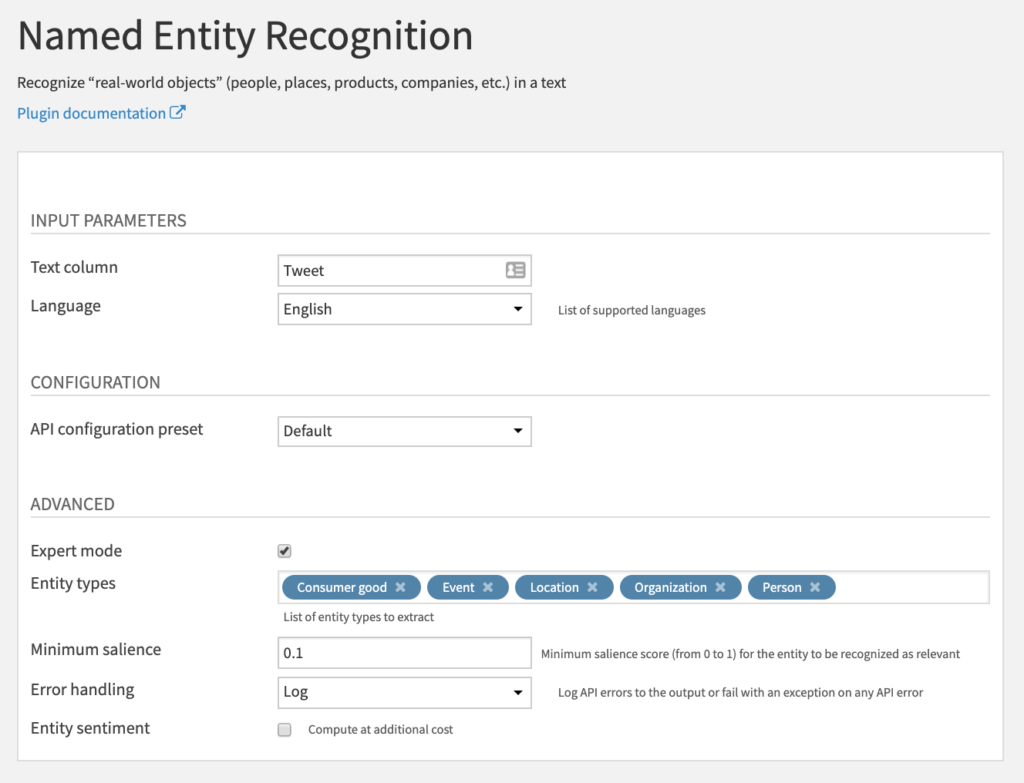The height and width of the screenshot is (783, 1024).
Task: Click the Text column field containing Tweet
Action: (x=404, y=270)
